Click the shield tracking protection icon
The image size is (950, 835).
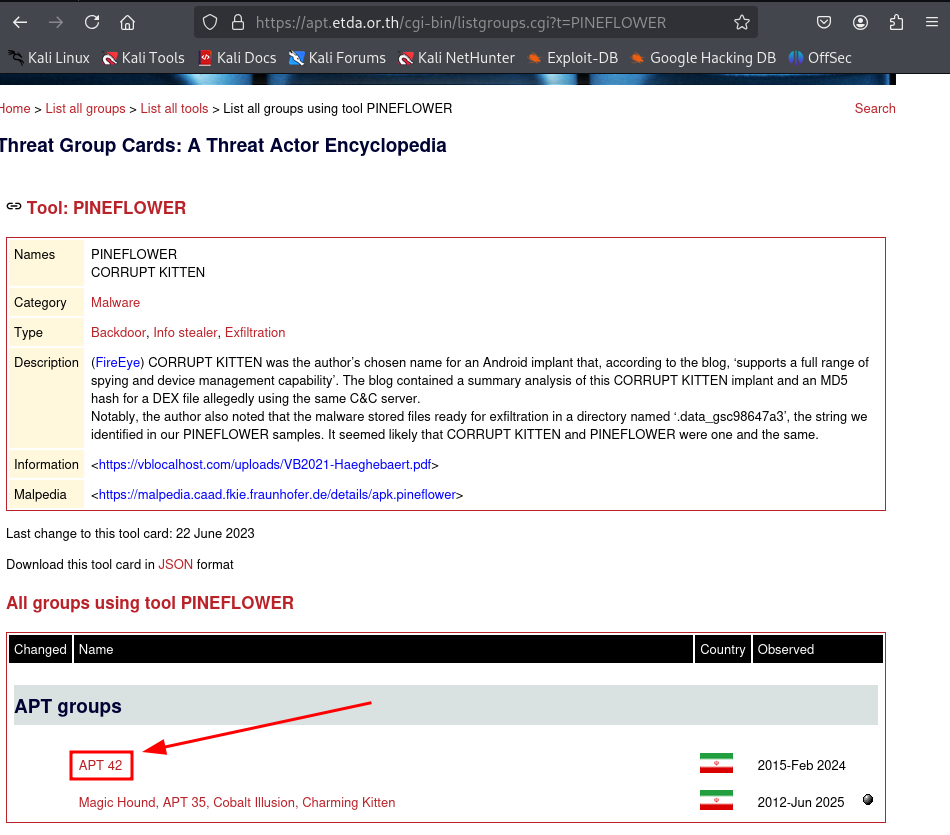[x=209, y=22]
